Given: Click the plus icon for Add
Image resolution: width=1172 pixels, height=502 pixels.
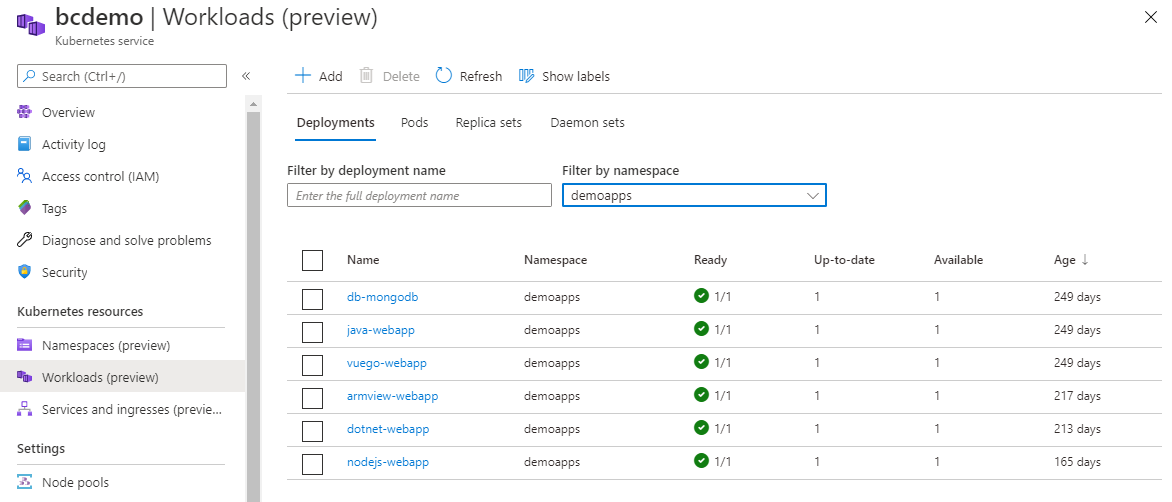Looking at the screenshot, I should pos(302,75).
